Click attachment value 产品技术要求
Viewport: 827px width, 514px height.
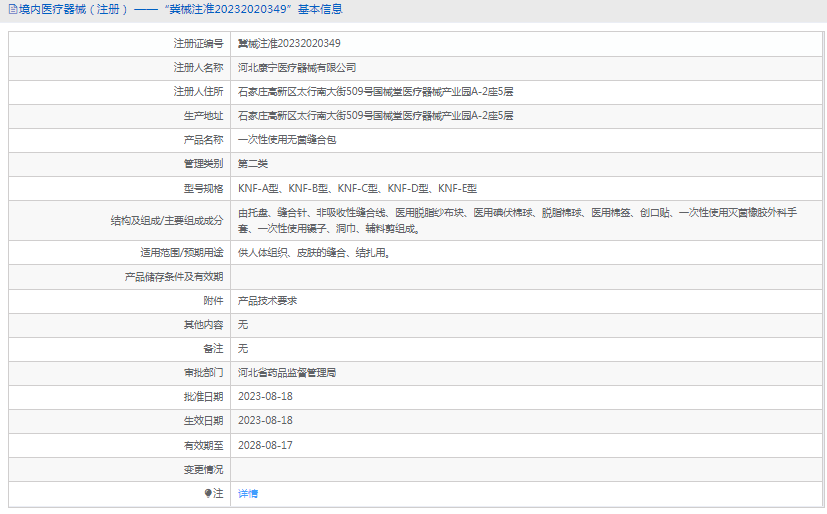tap(267, 301)
